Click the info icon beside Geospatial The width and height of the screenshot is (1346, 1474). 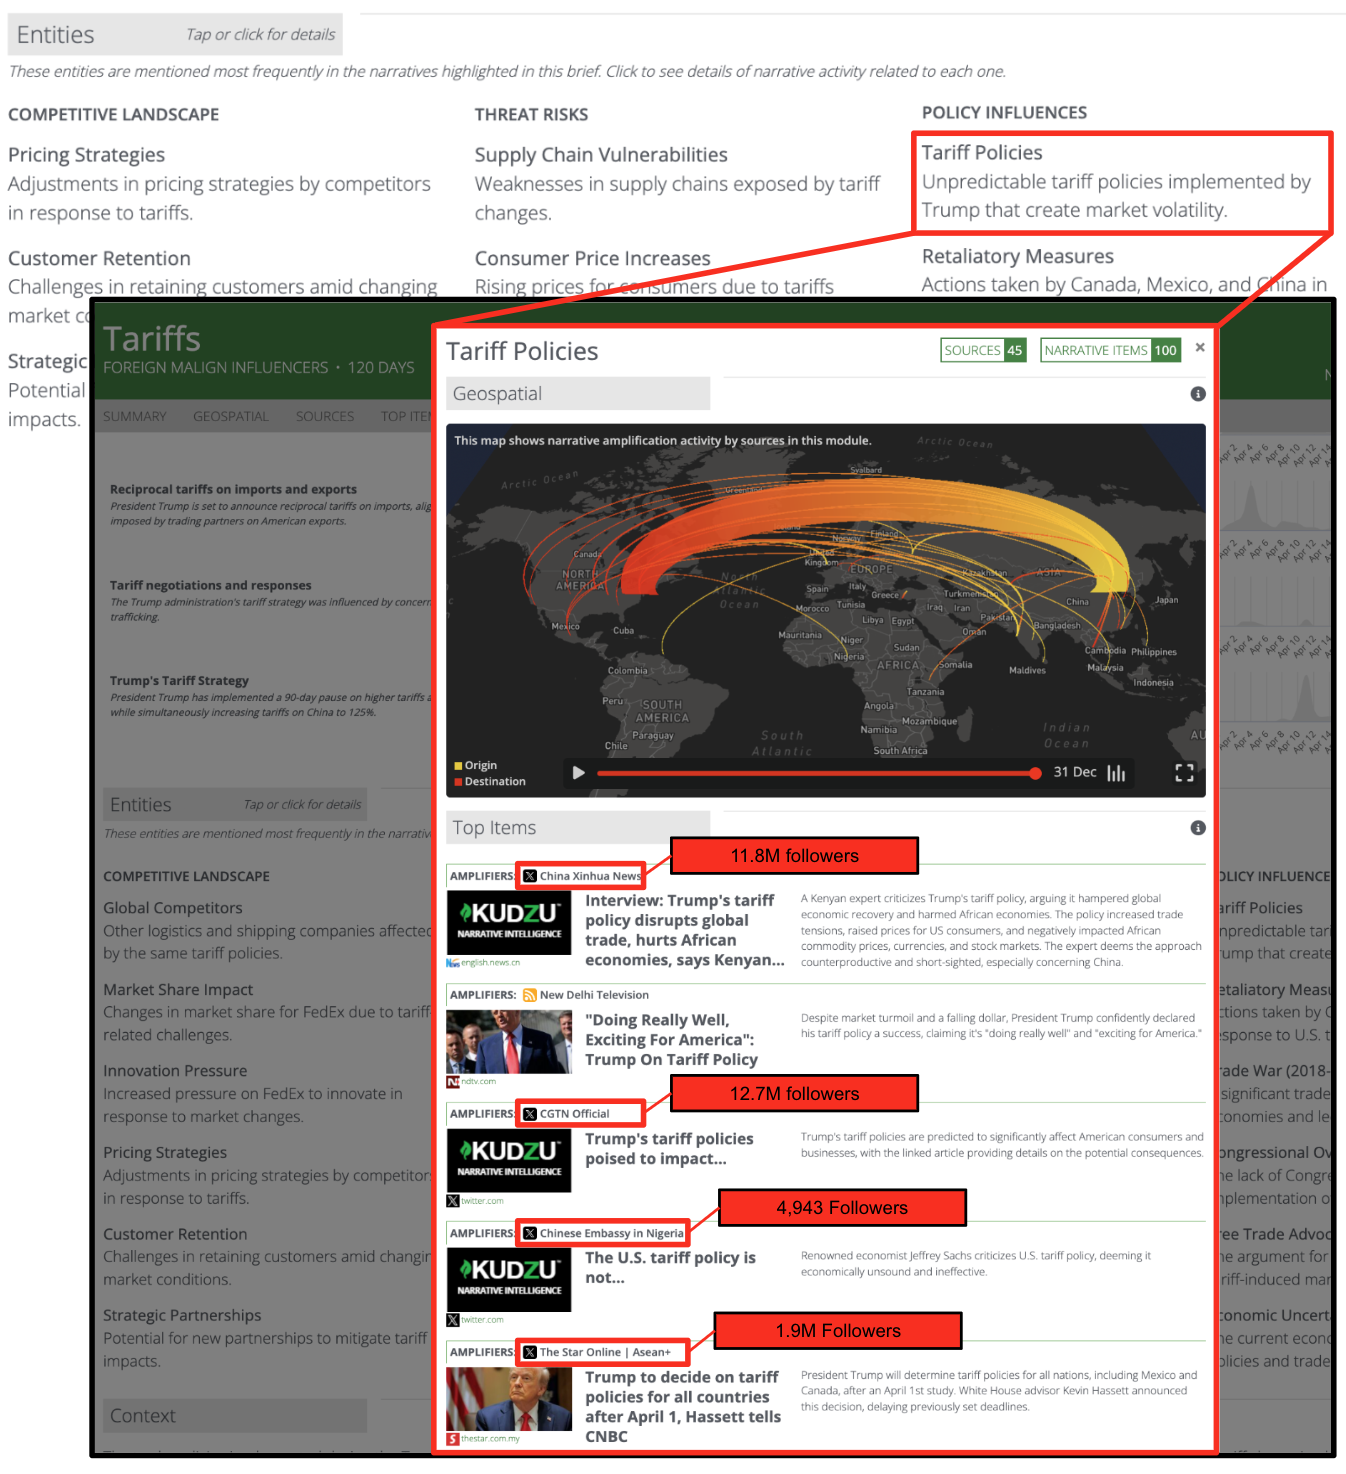pos(1198,394)
